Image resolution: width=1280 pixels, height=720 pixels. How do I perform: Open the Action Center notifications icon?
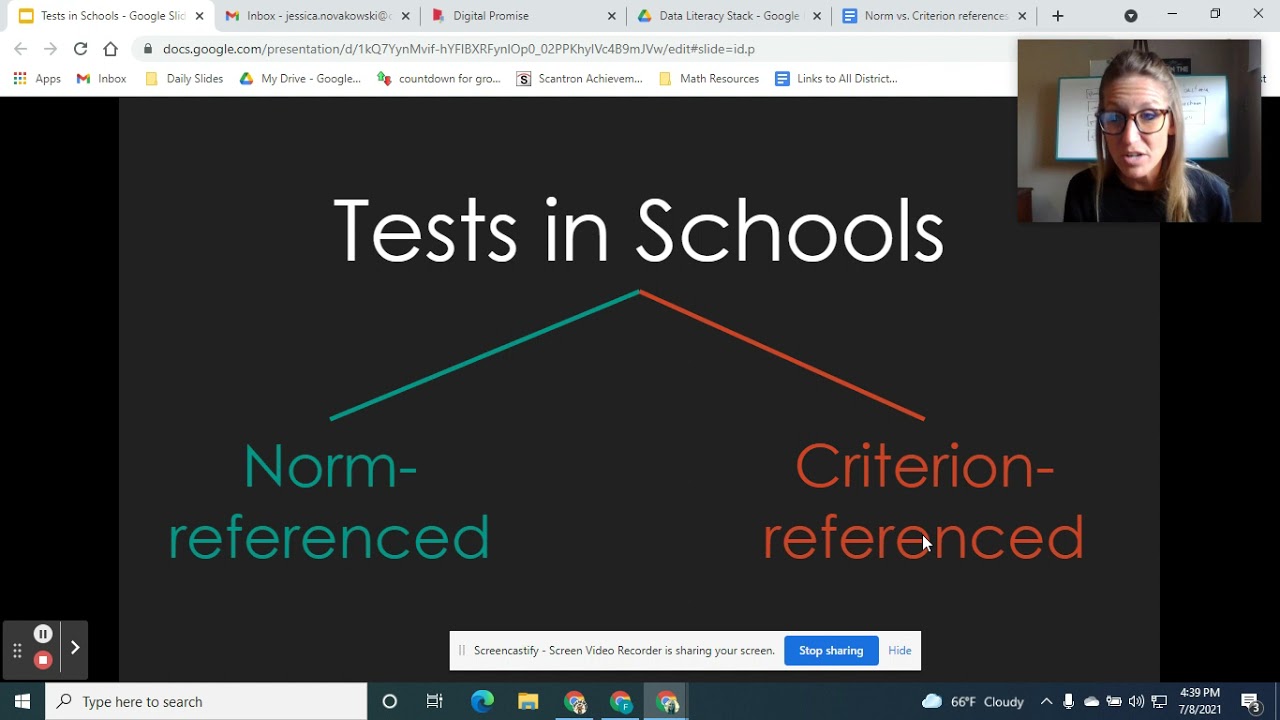pos(1250,701)
